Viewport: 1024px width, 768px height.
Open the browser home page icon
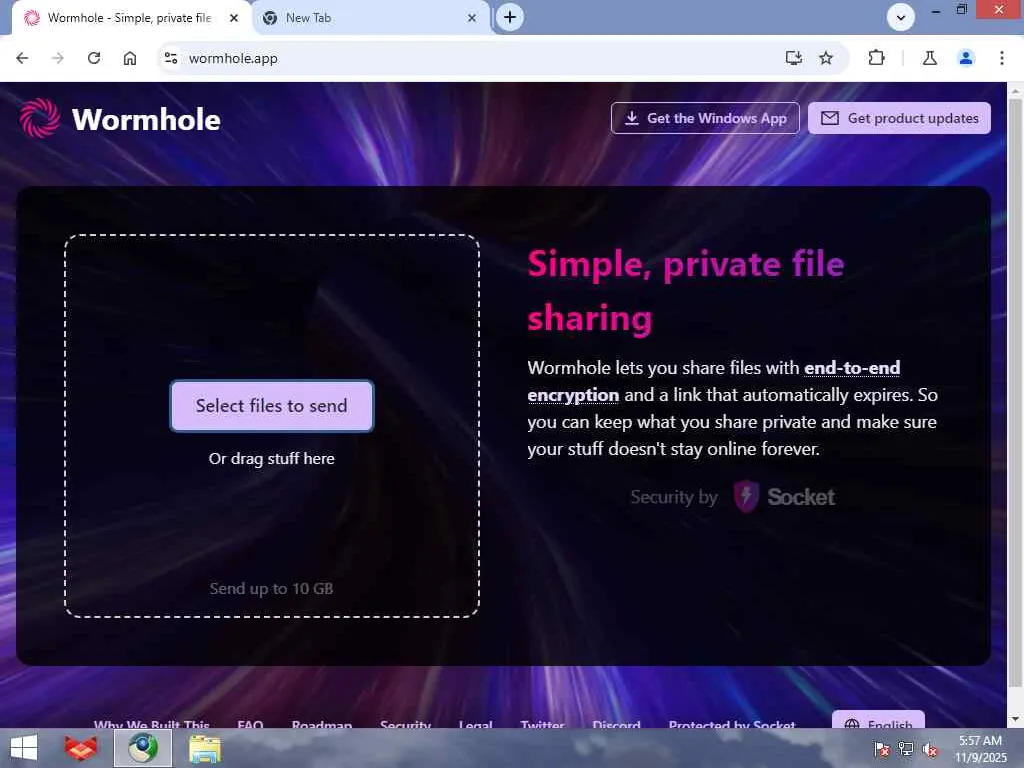pyautogui.click(x=130, y=58)
